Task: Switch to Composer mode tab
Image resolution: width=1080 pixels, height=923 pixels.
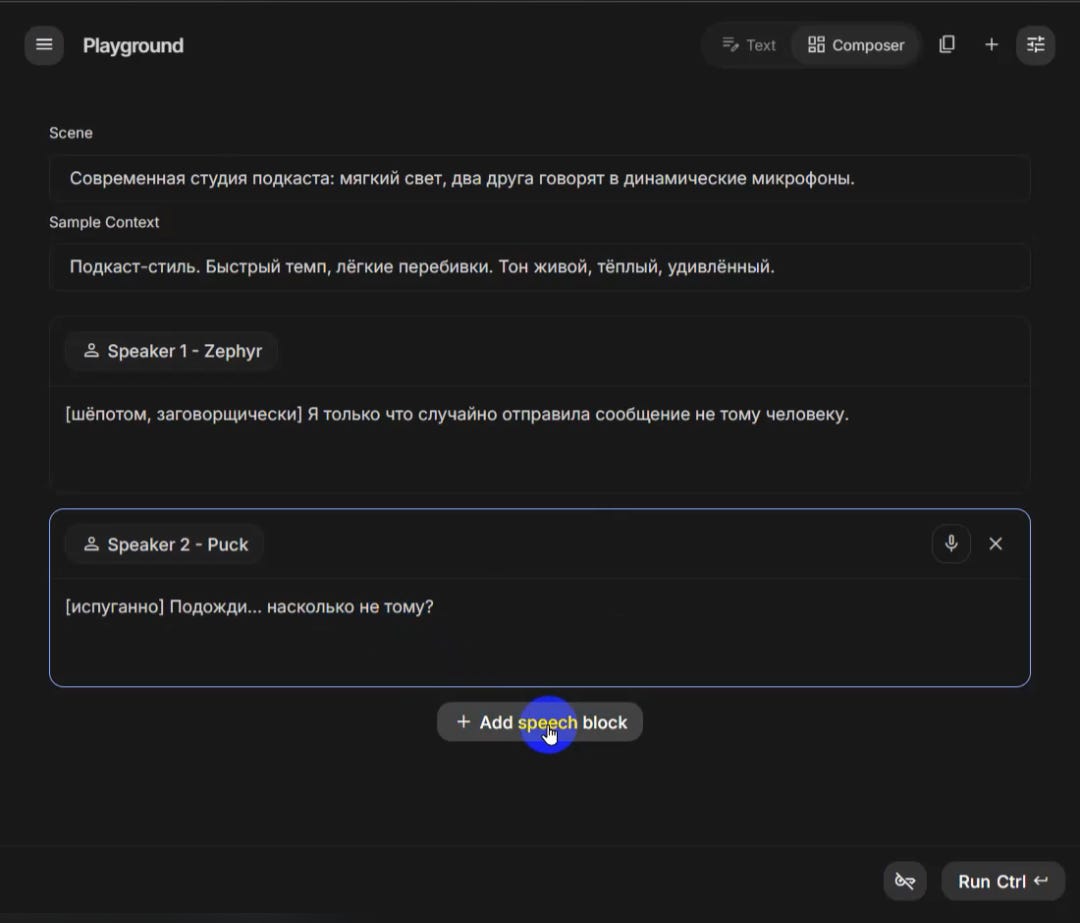Action: click(x=855, y=45)
